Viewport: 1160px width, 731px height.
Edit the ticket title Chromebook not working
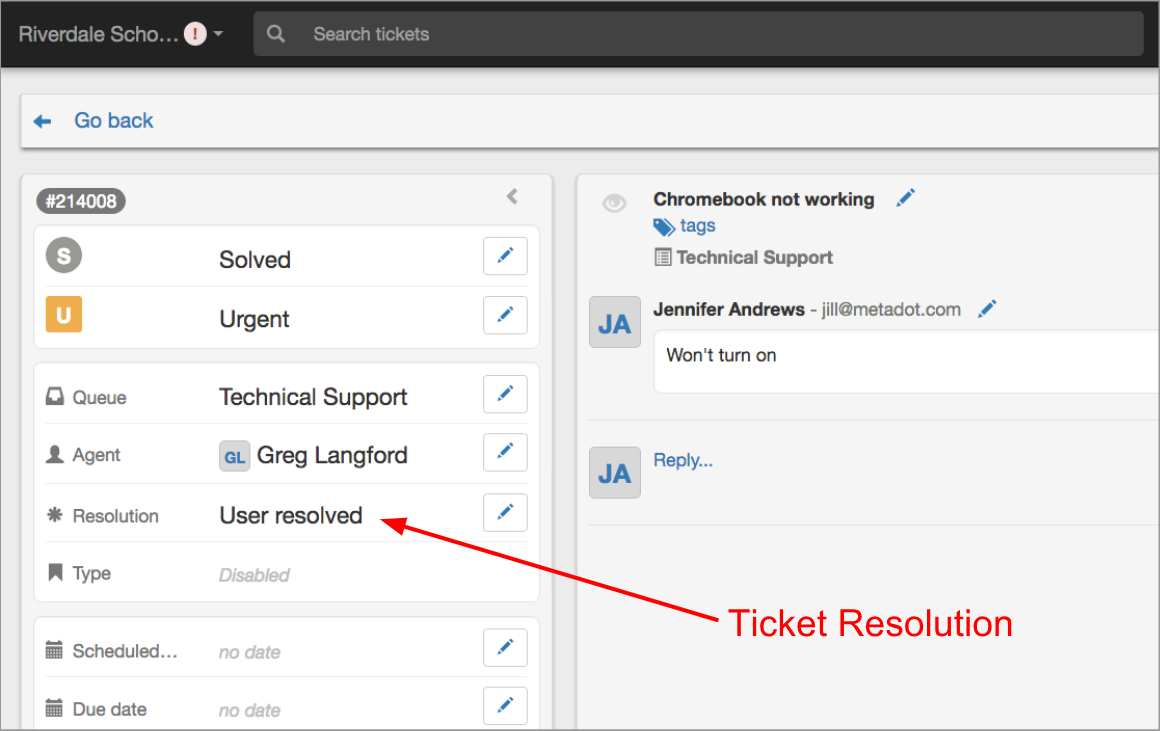click(906, 198)
